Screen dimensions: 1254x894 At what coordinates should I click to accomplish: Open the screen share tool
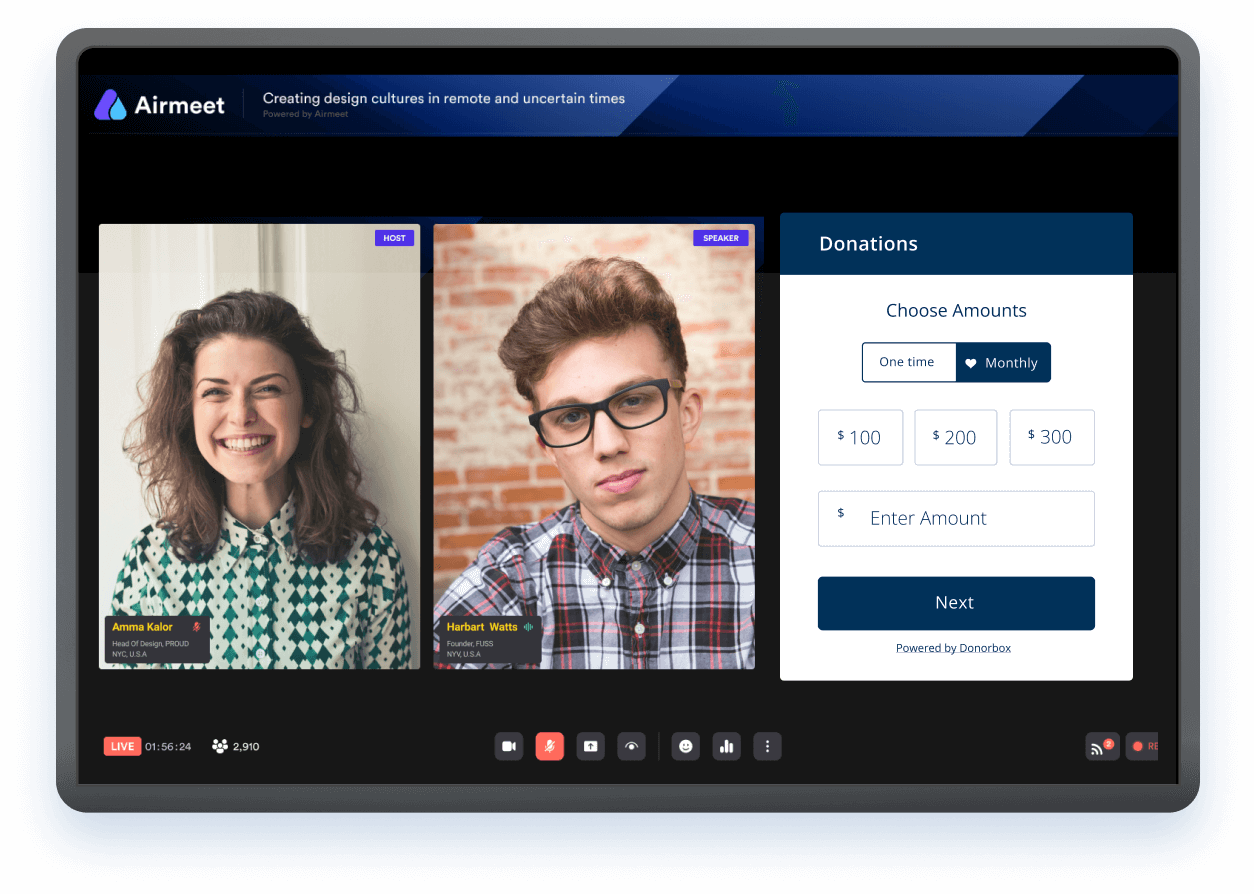(590, 746)
